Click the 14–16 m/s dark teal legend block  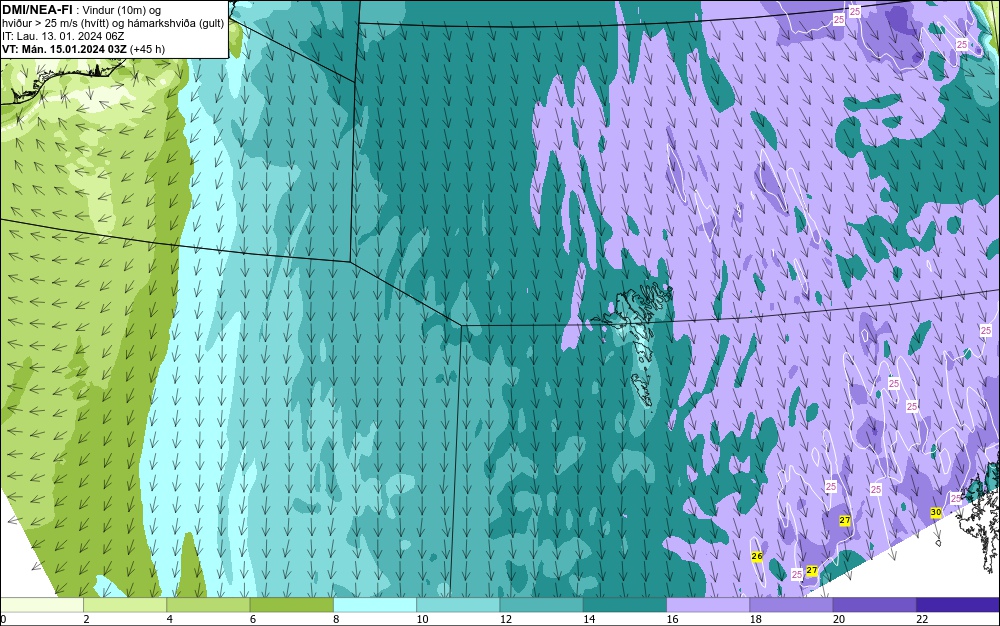625,605
